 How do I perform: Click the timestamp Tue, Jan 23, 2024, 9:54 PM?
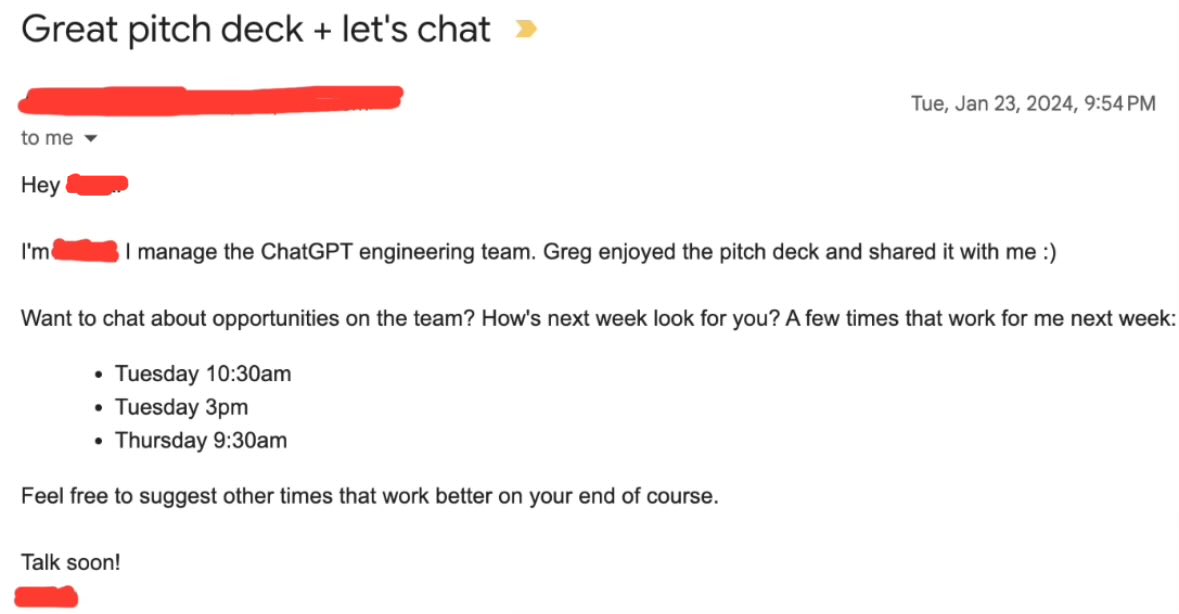[x=1033, y=104]
